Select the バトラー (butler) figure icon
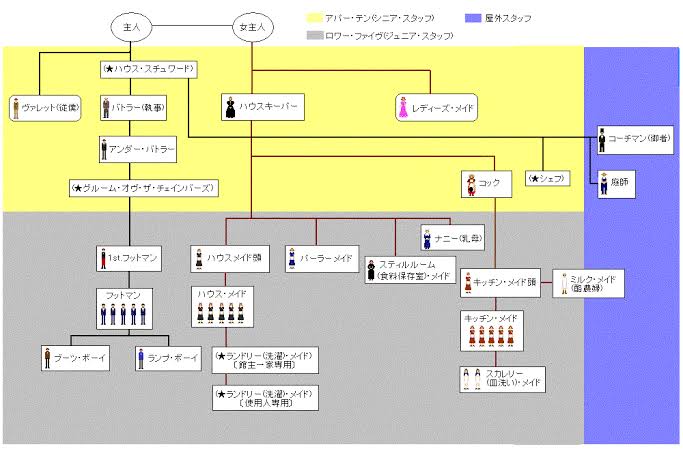This screenshot has height=449, width=683. (107, 107)
